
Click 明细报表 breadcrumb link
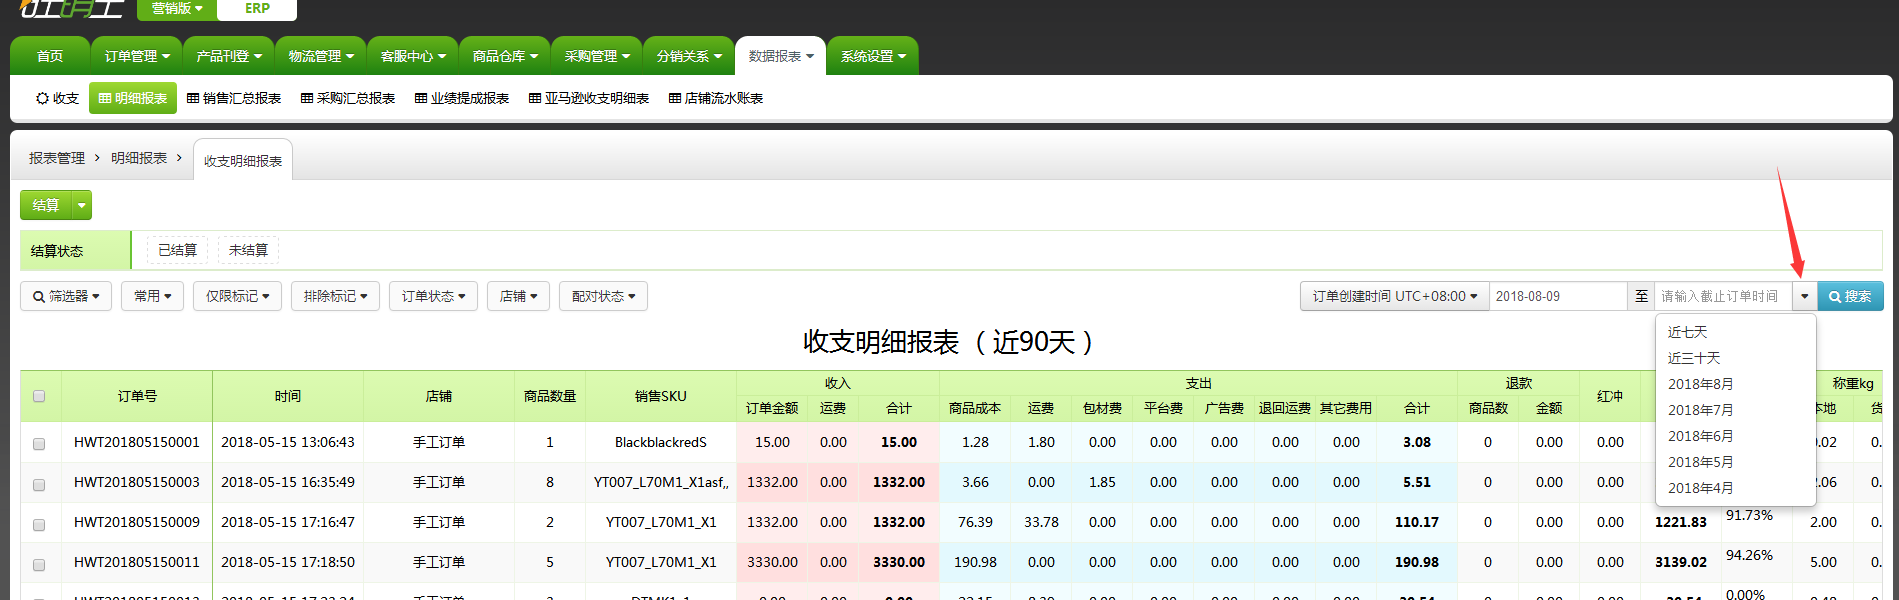point(139,158)
